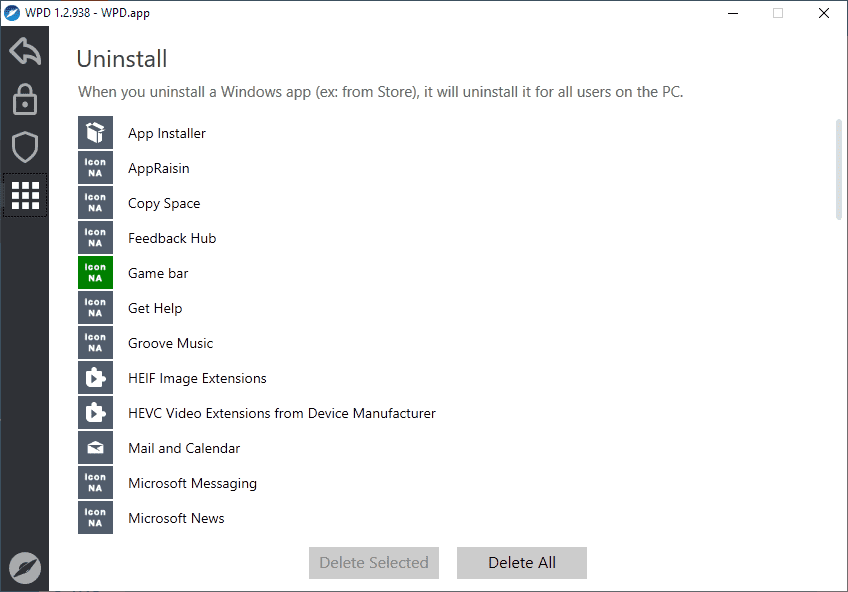Screen dimensions: 848x592
Task: Pick Get Help from the list
Action: click(x=155, y=308)
